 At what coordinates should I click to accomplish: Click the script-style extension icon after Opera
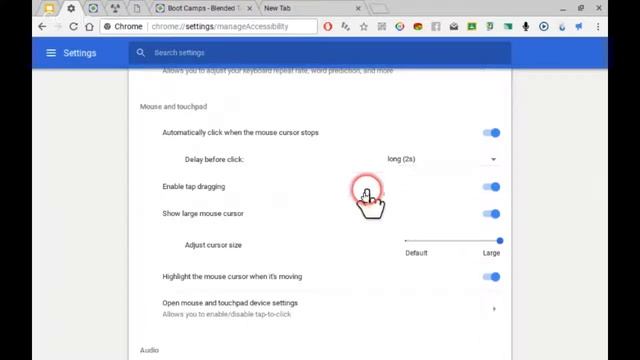pos(346,27)
